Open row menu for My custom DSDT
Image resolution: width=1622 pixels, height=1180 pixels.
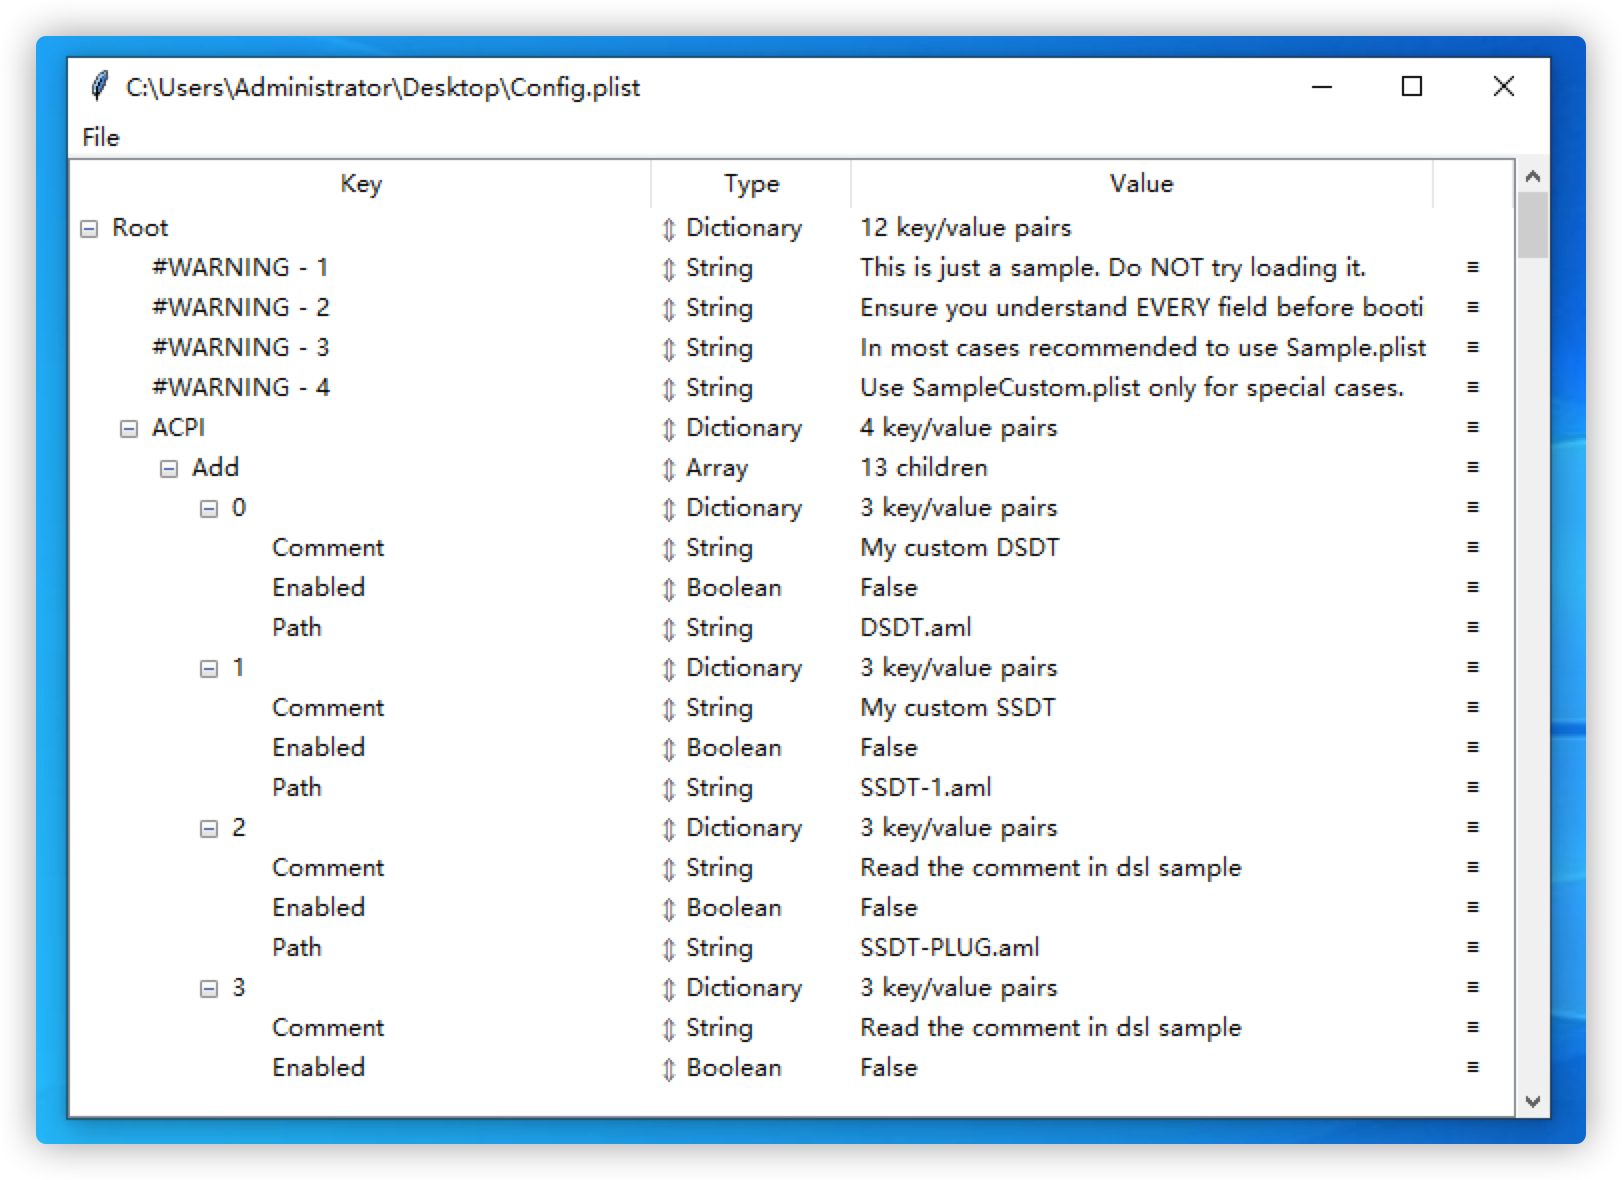pos(1473,547)
